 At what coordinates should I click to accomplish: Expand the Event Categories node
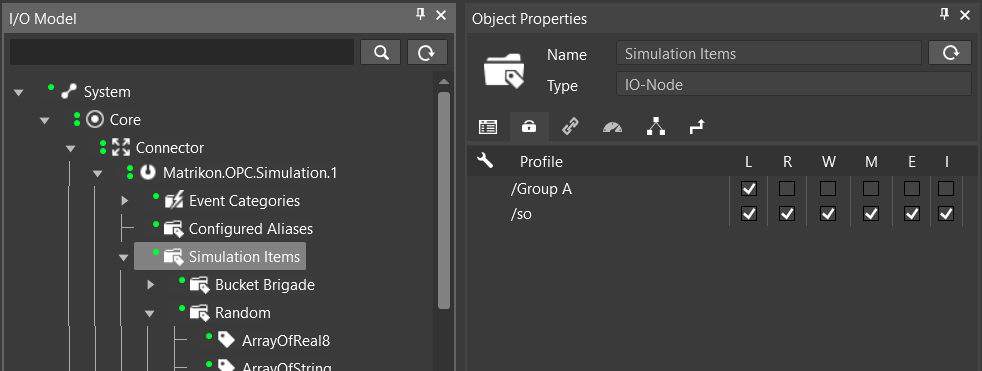click(124, 201)
